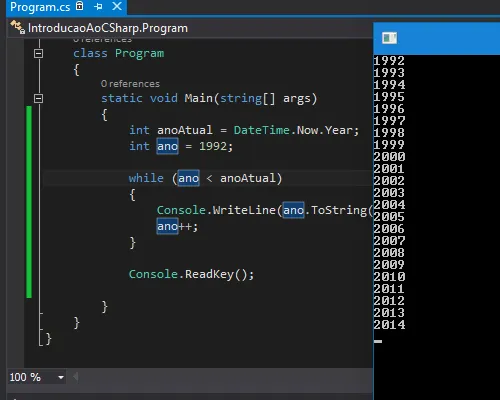Close the Program.cs tab

117,6
